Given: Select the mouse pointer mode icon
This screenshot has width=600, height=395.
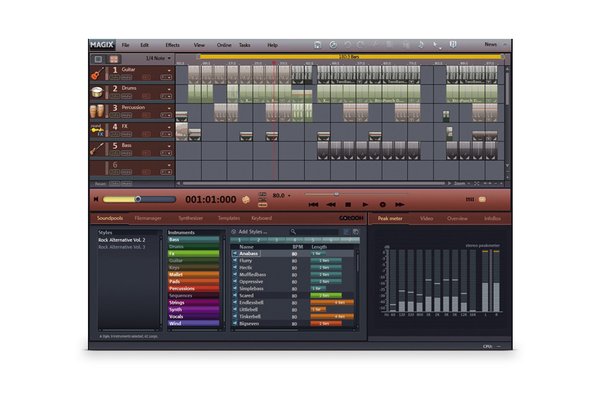Looking at the screenshot, I should (x=436, y=46).
